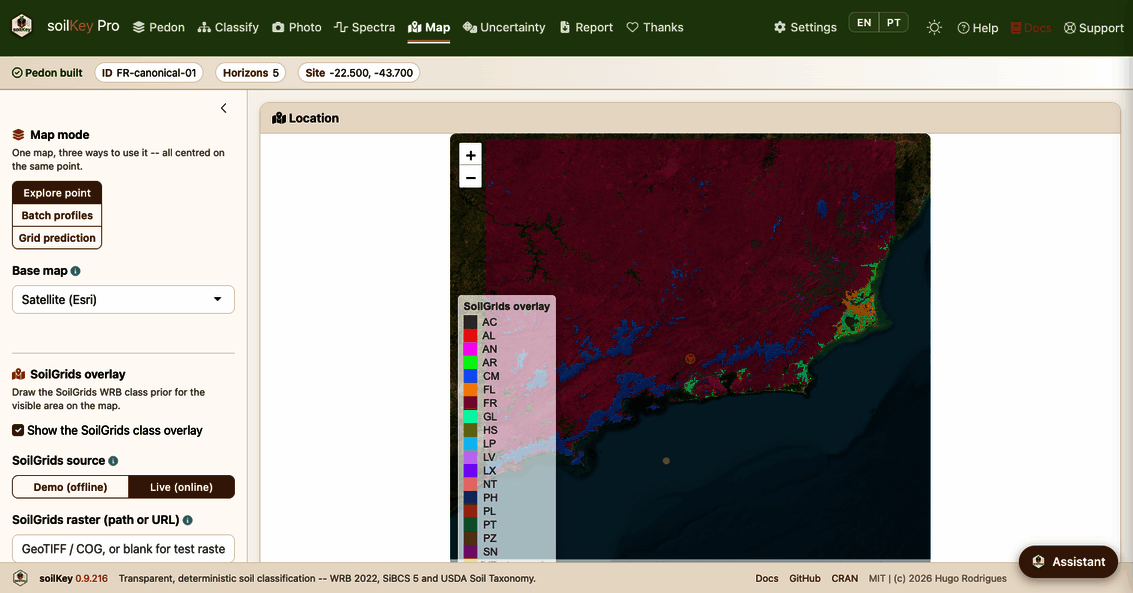
Task: Open Support in the header
Action: pyautogui.click(x=1093, y=28)
